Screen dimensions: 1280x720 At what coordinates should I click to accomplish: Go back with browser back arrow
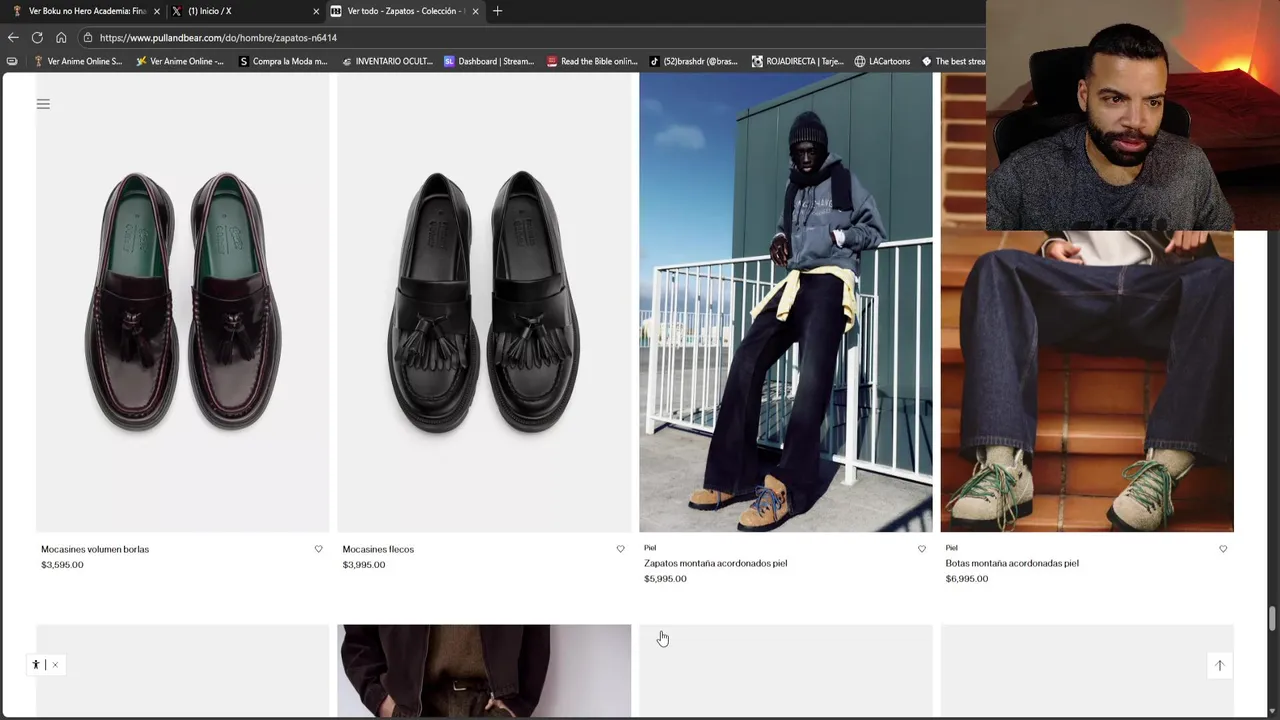[13, 37]
